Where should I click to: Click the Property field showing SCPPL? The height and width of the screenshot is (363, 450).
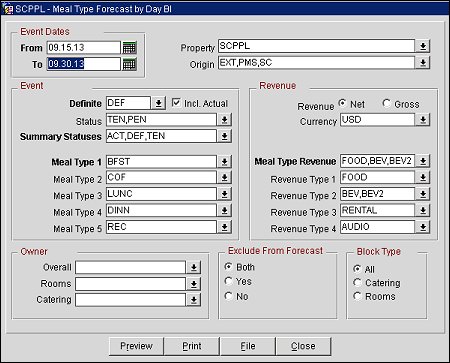317,46
